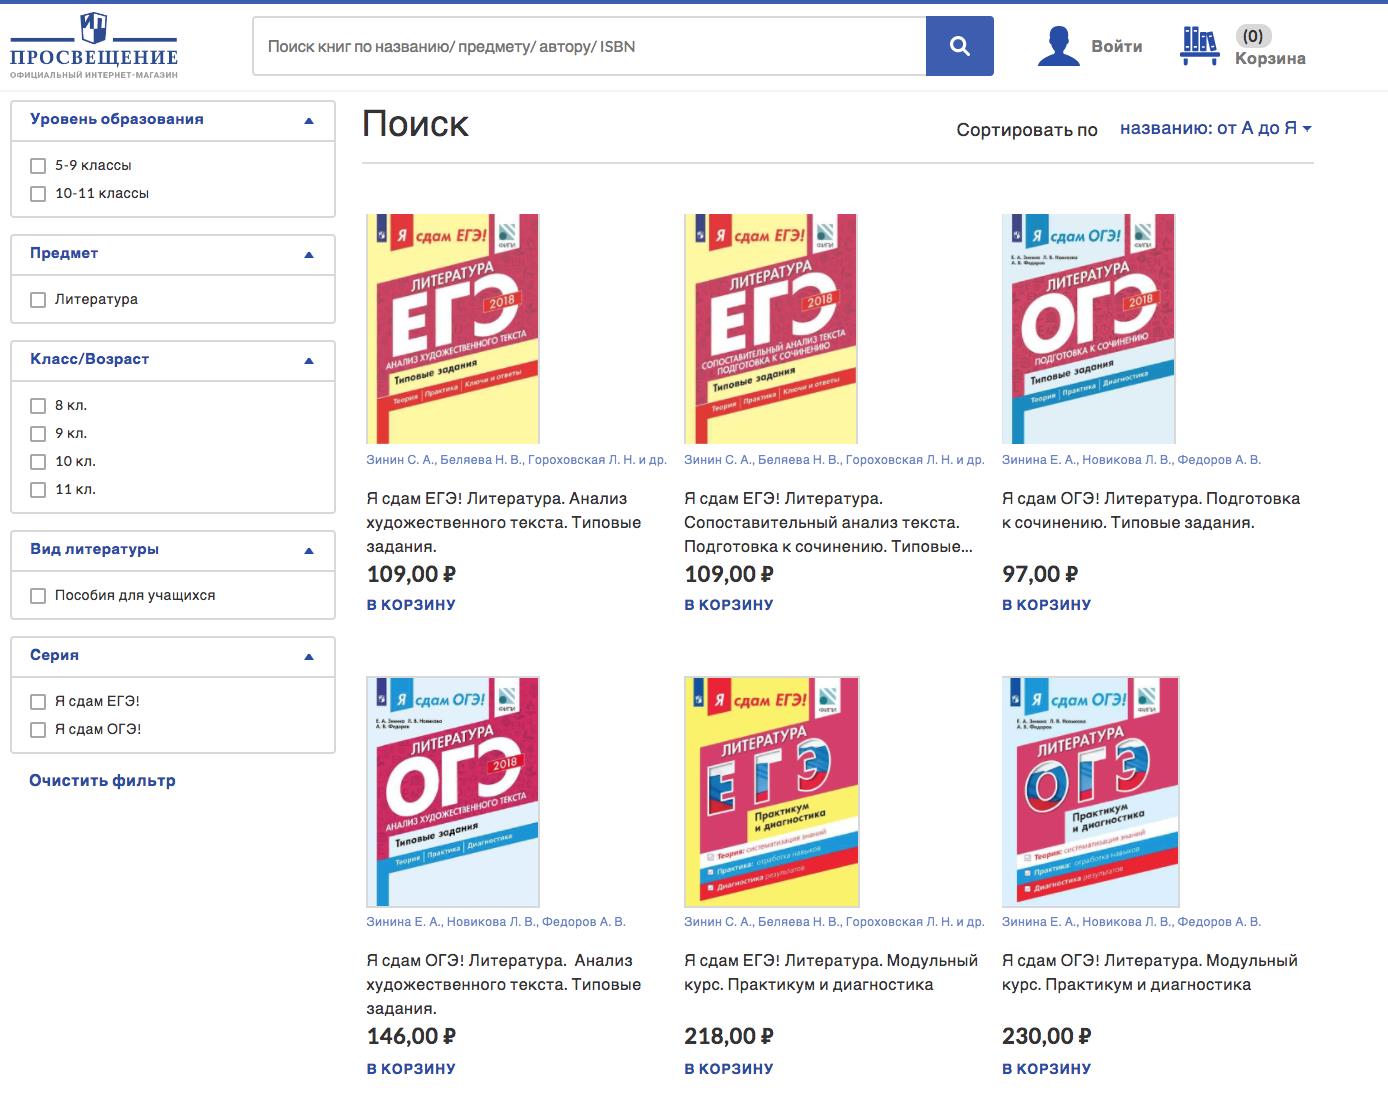The height and width of the screenshot is (1120, 1388).
Task: Add the 97,00 ₽ book to cart
Action: pos(1046,605)
